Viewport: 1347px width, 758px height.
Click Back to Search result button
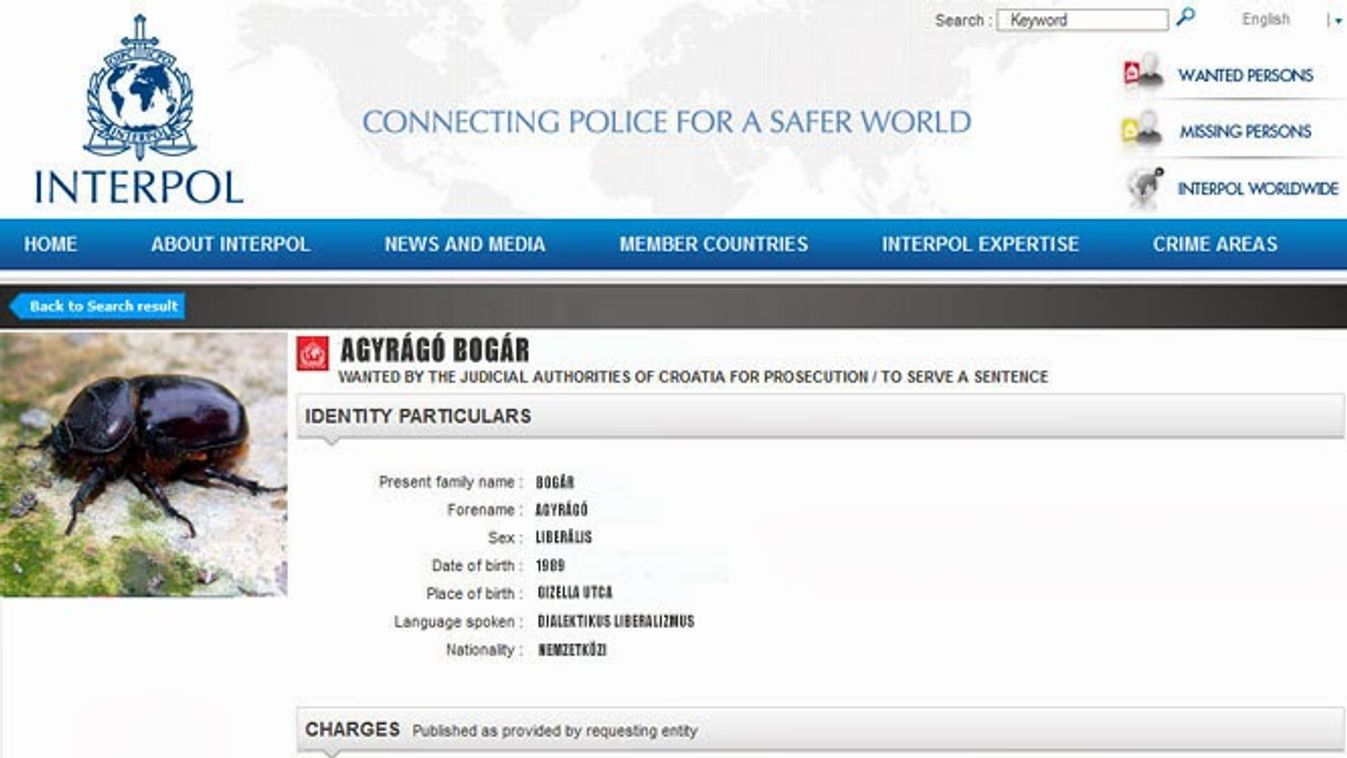pos(98,306)
